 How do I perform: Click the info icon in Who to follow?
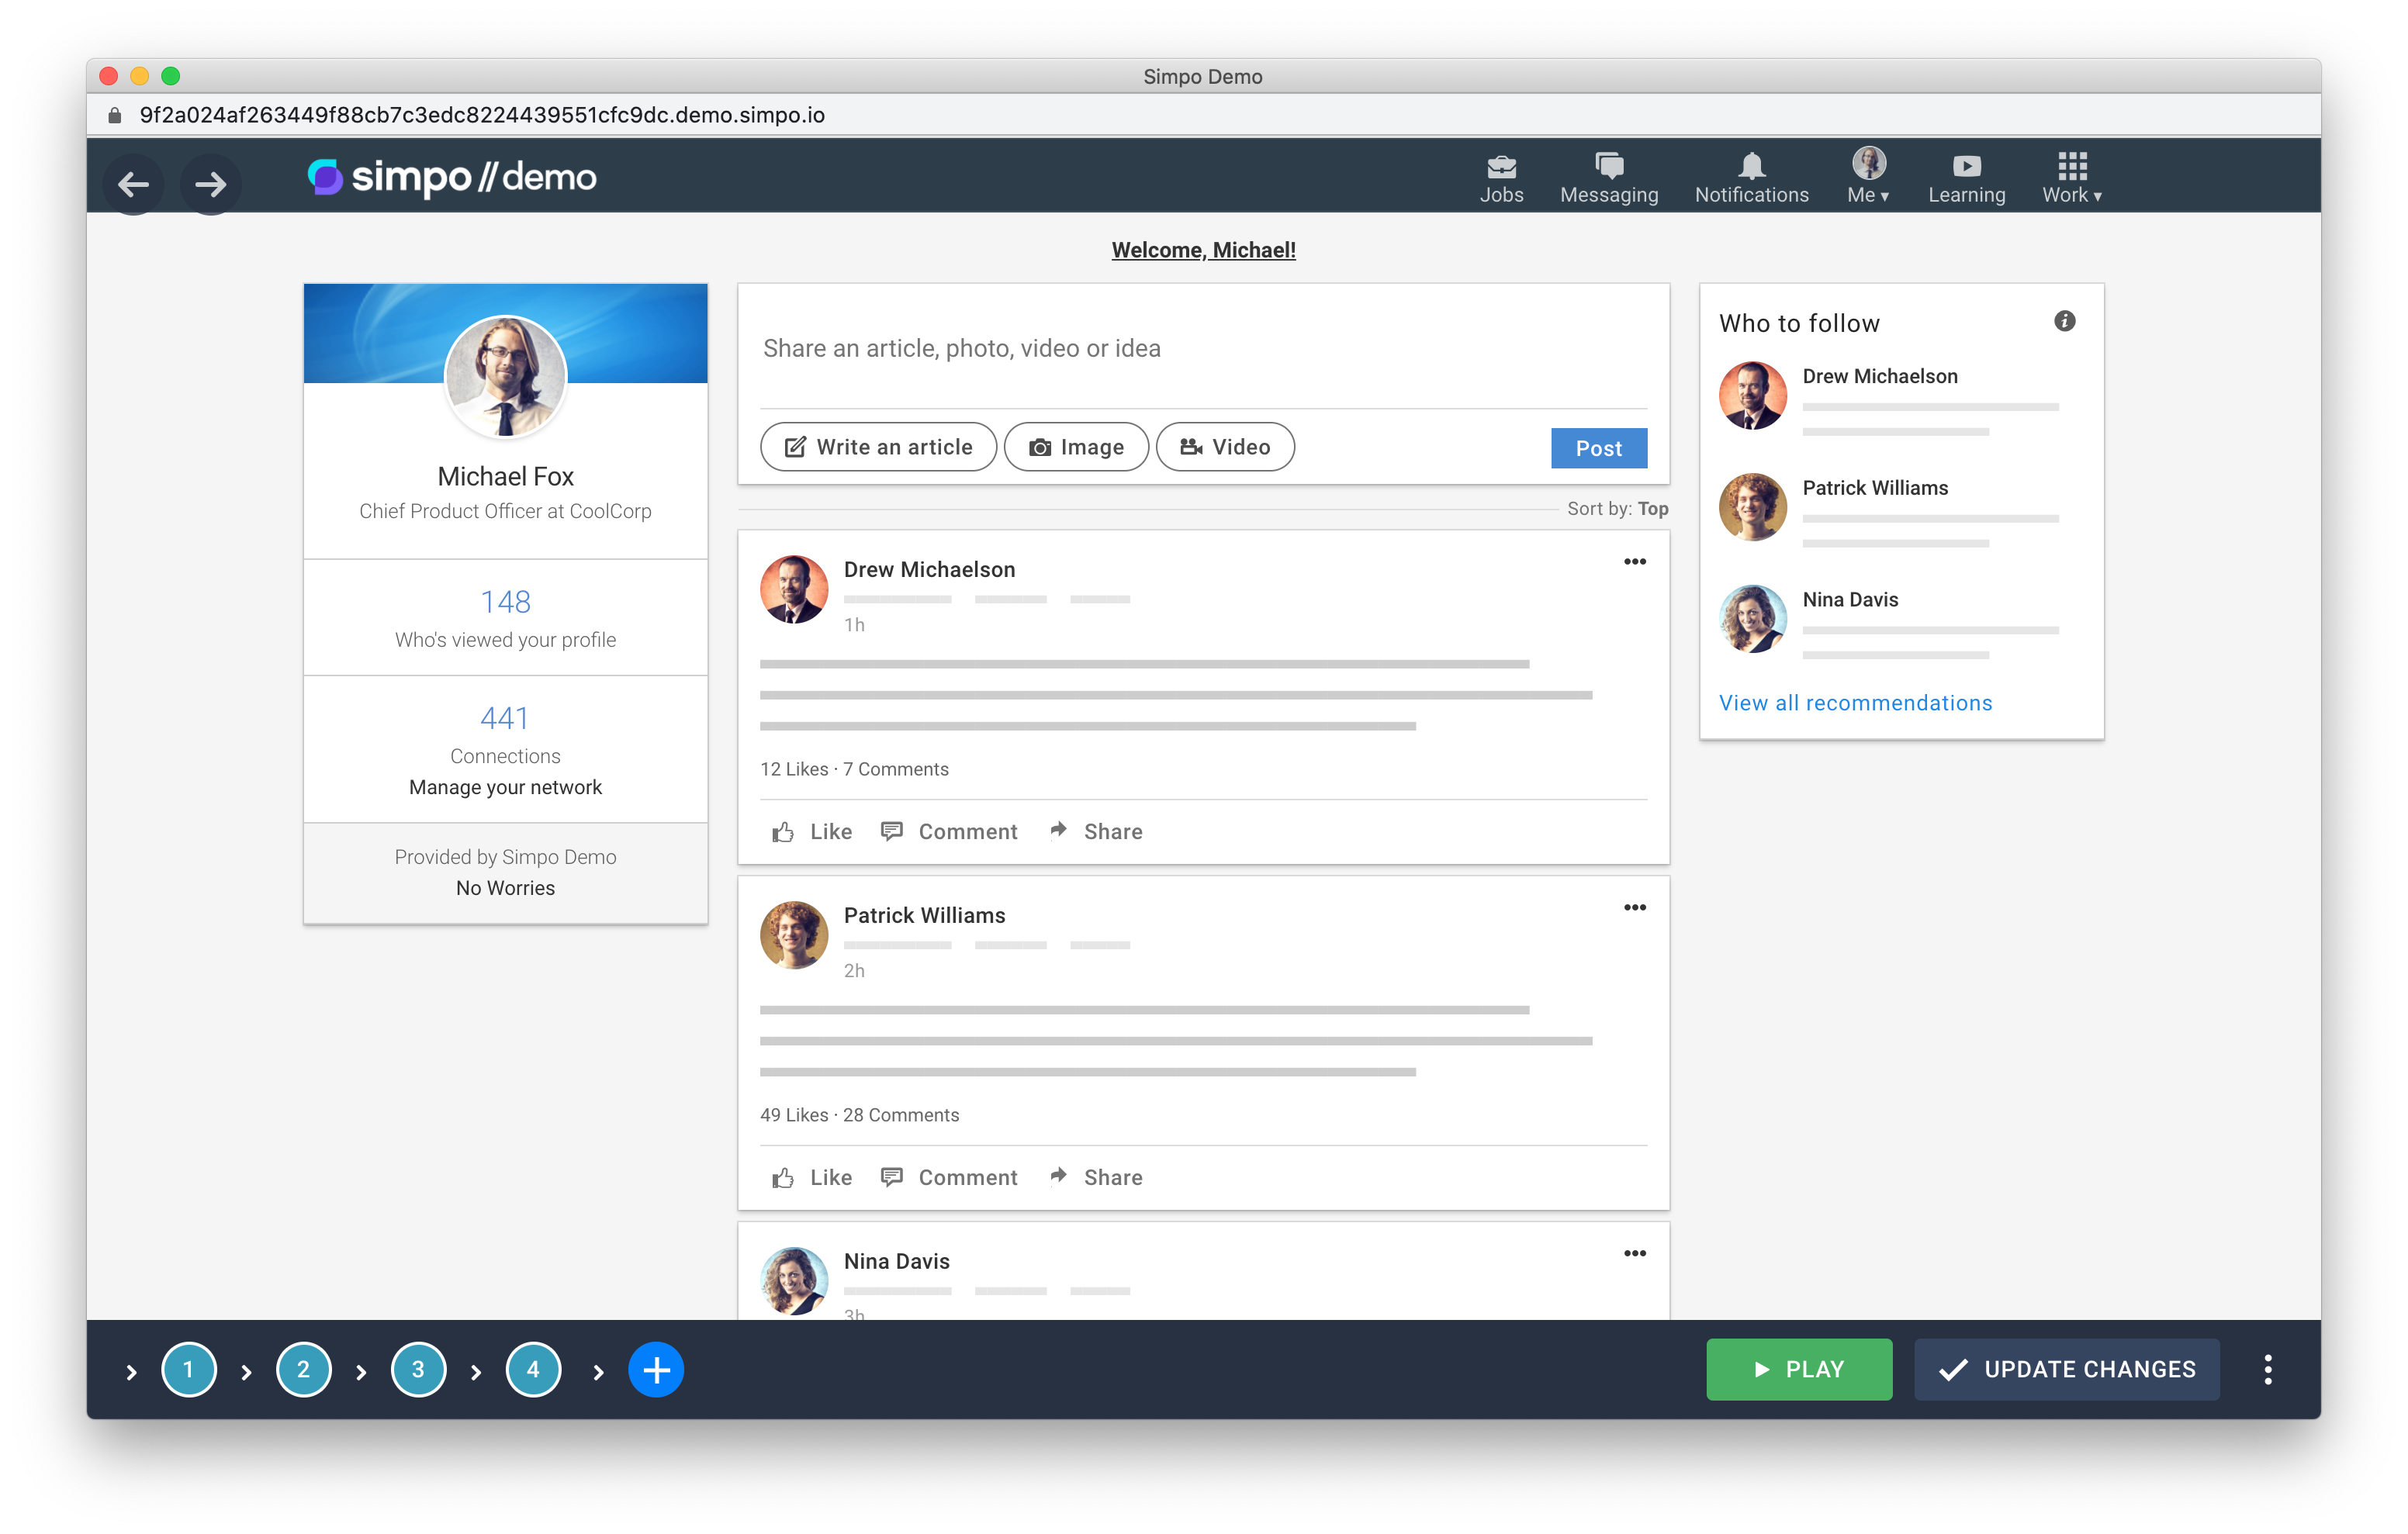(x=2064, y=321)
